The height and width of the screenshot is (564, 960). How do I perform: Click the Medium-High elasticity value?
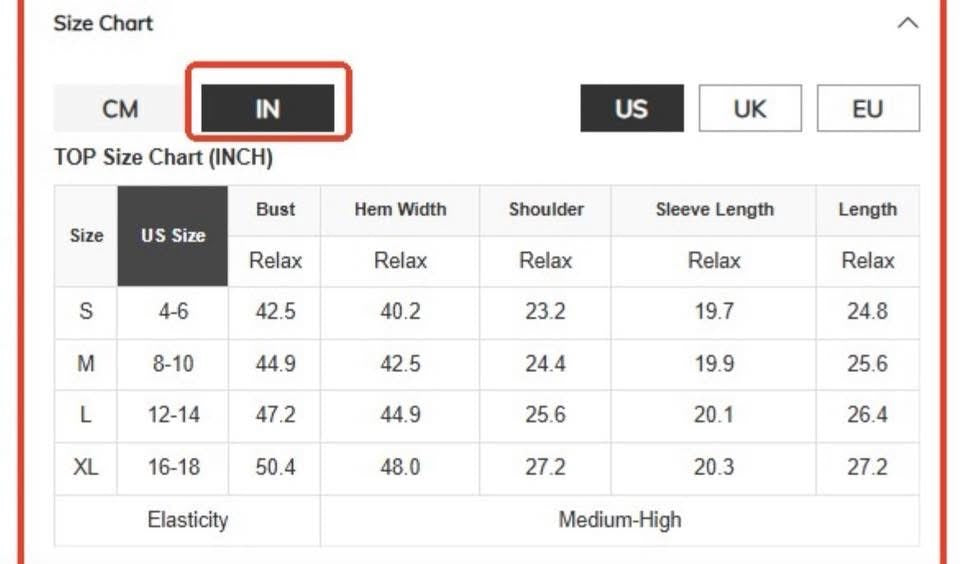[x=619, y=520]
